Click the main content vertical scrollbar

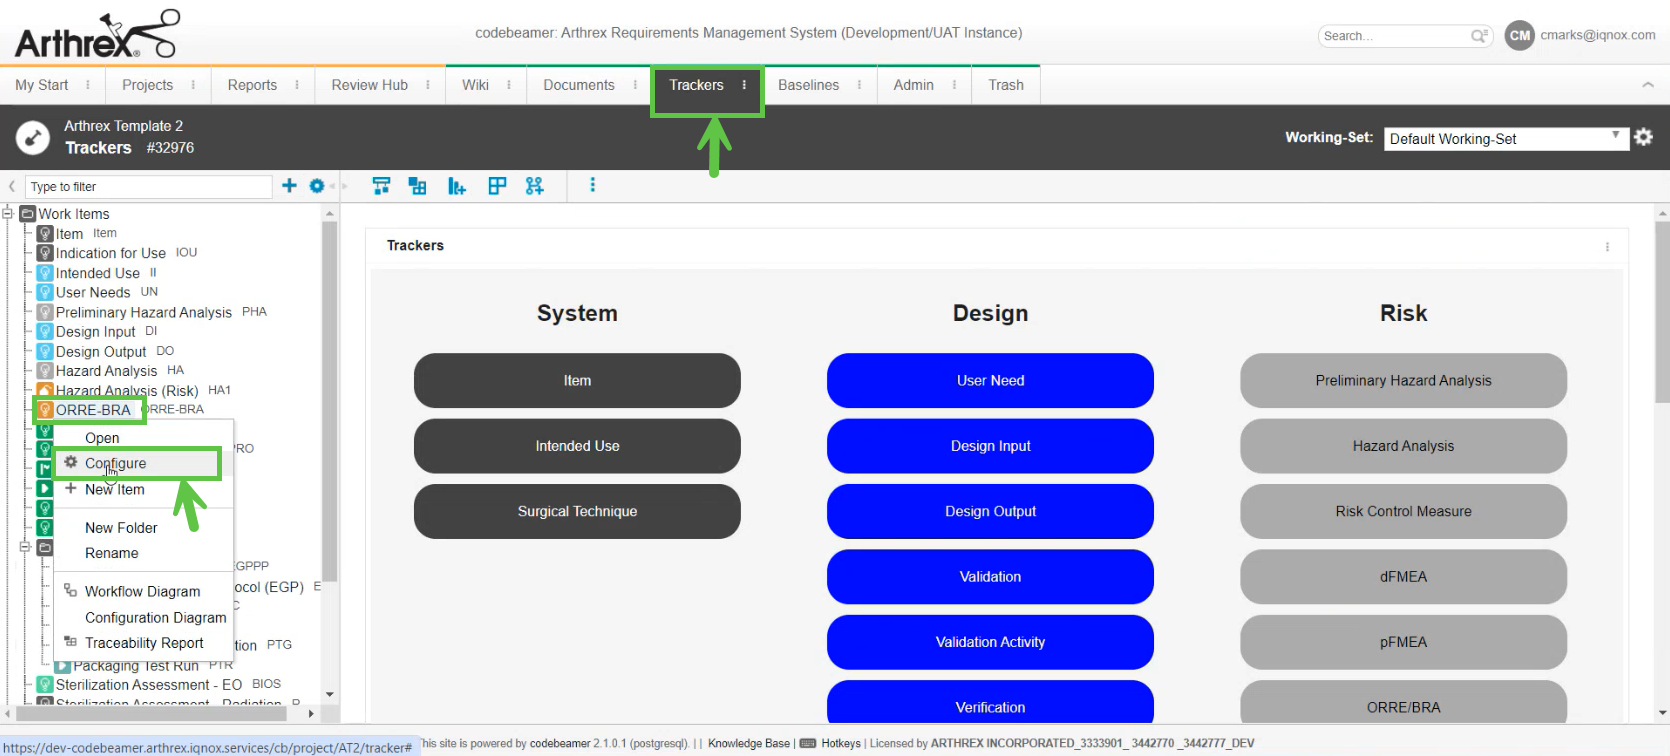(1662, 312)
